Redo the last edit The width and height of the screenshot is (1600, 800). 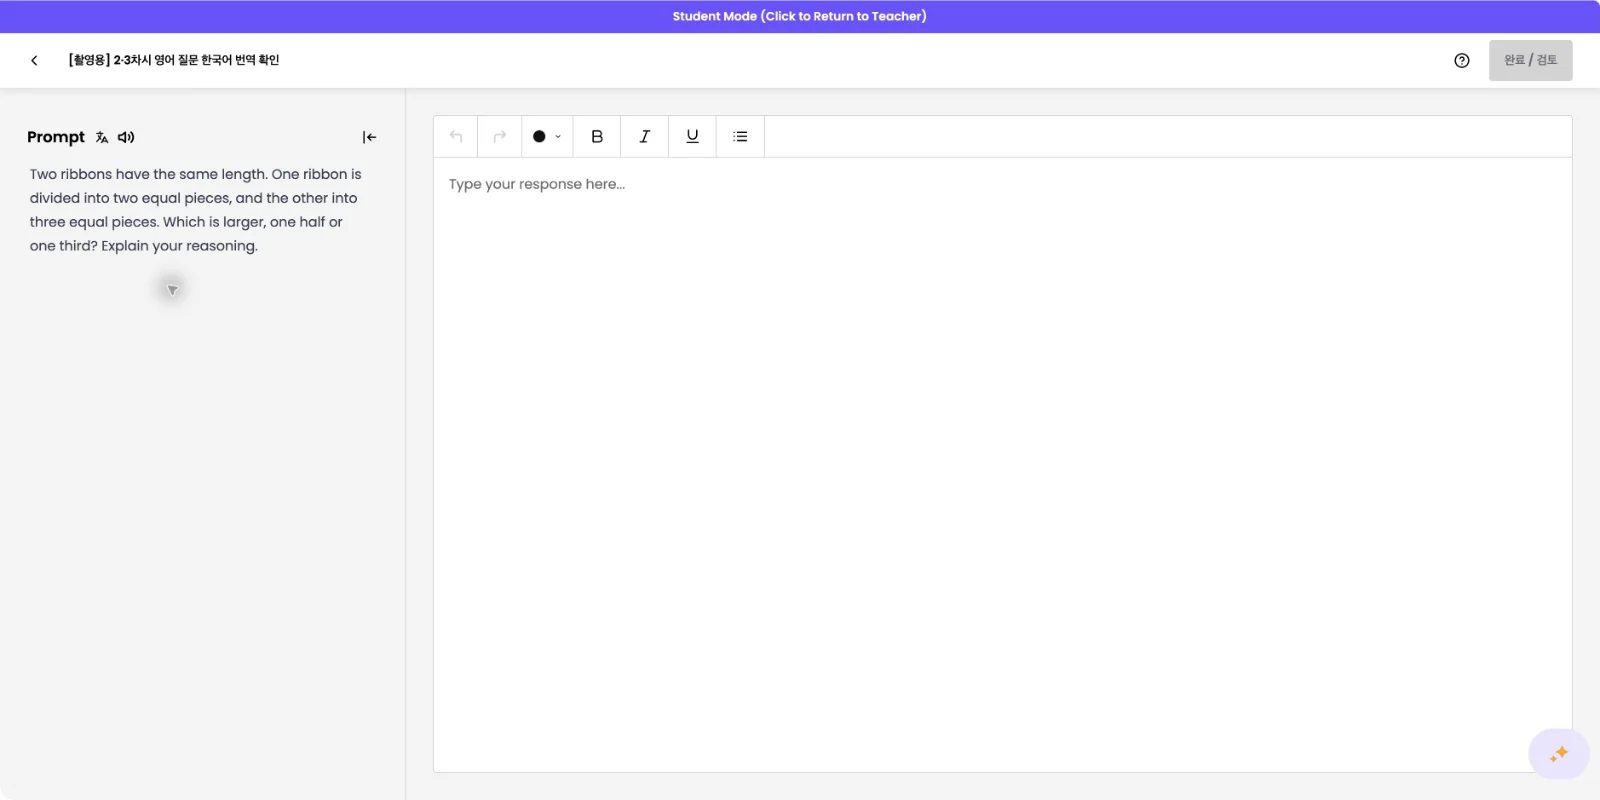(x=500, y=136)
